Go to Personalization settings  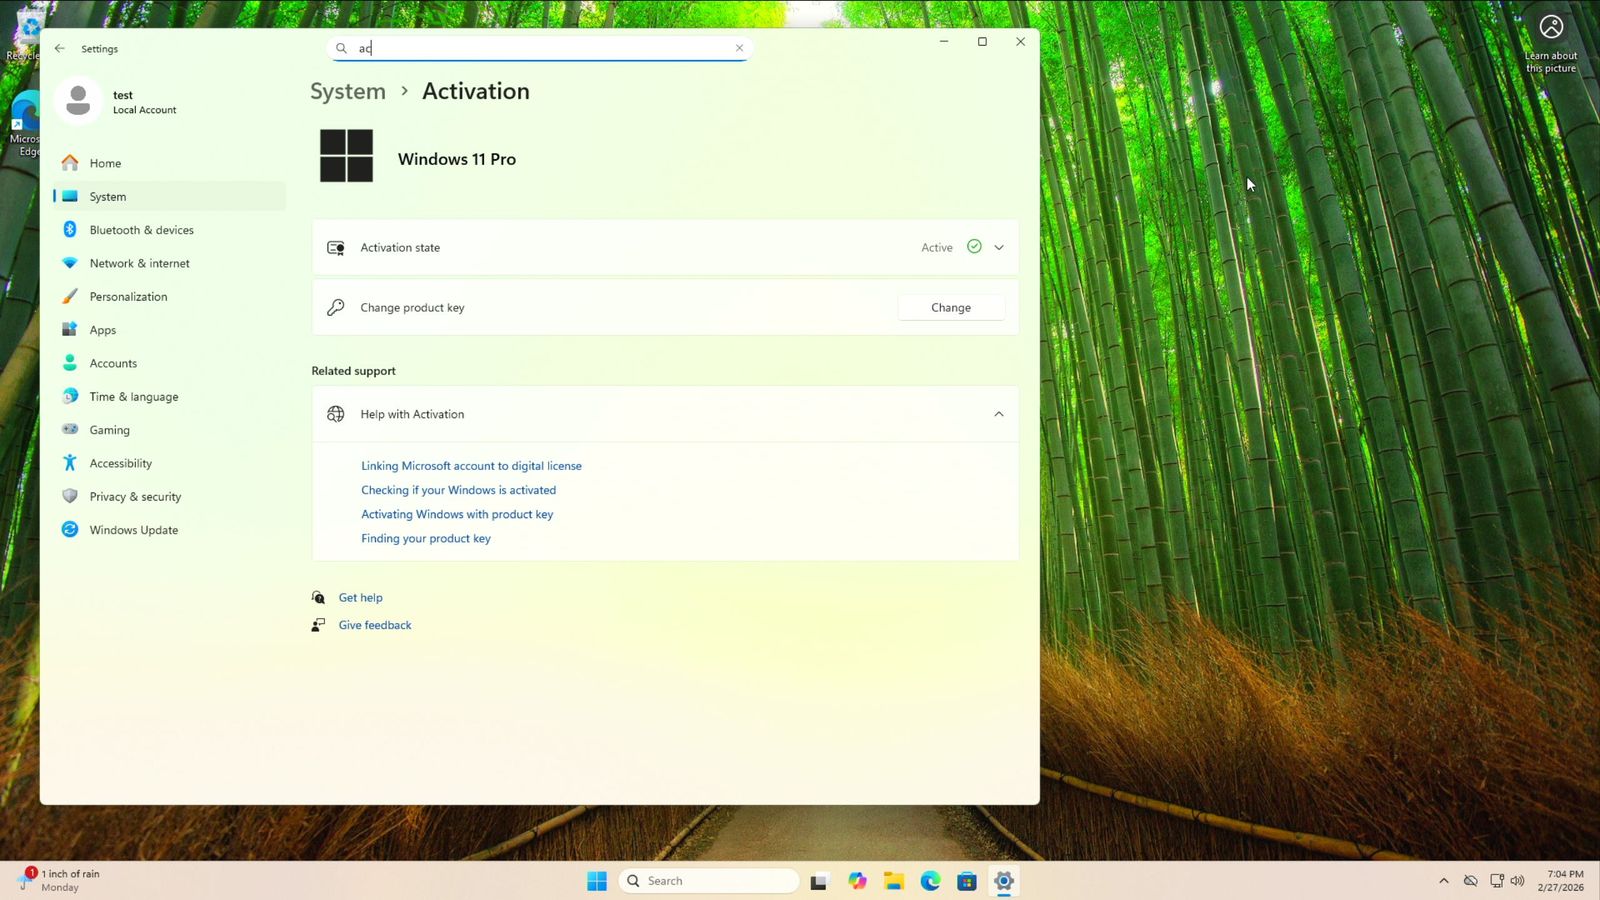pyautogui.click(x=128, y=297)
